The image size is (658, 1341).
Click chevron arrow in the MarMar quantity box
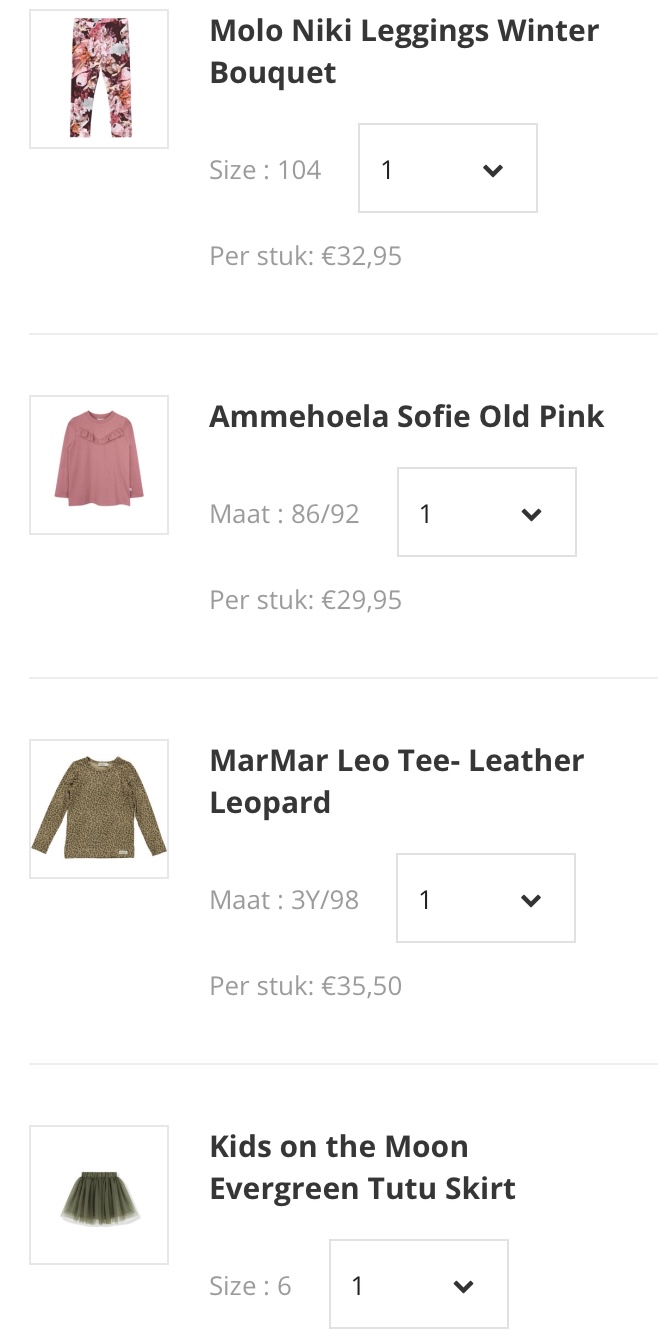[x=530, y=900]
